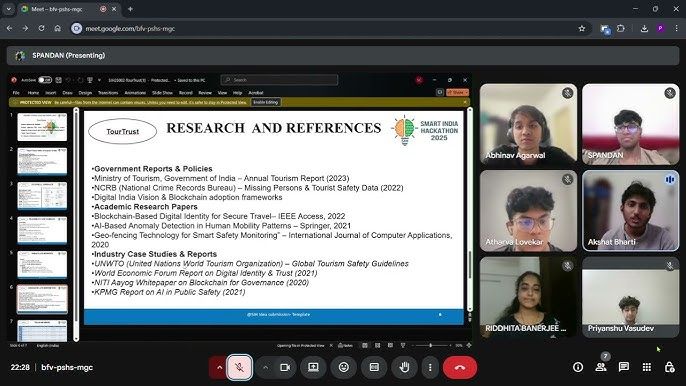Open the View ribbon tab

point(222,93)
